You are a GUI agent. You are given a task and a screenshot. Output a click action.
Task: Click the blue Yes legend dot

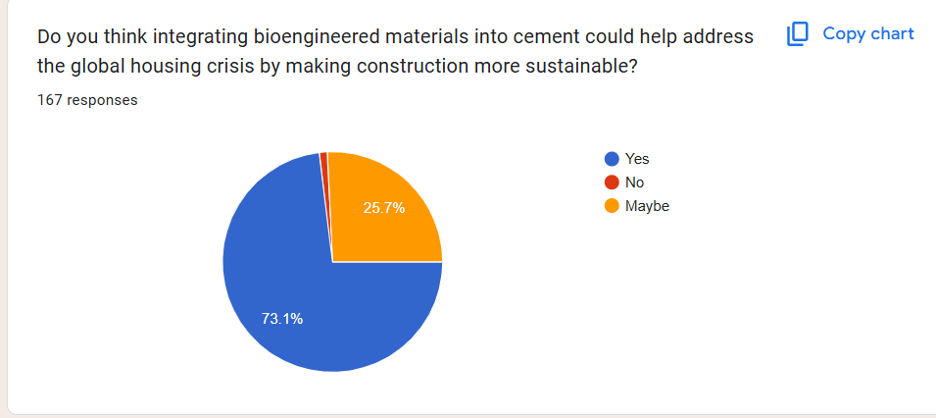610,159
